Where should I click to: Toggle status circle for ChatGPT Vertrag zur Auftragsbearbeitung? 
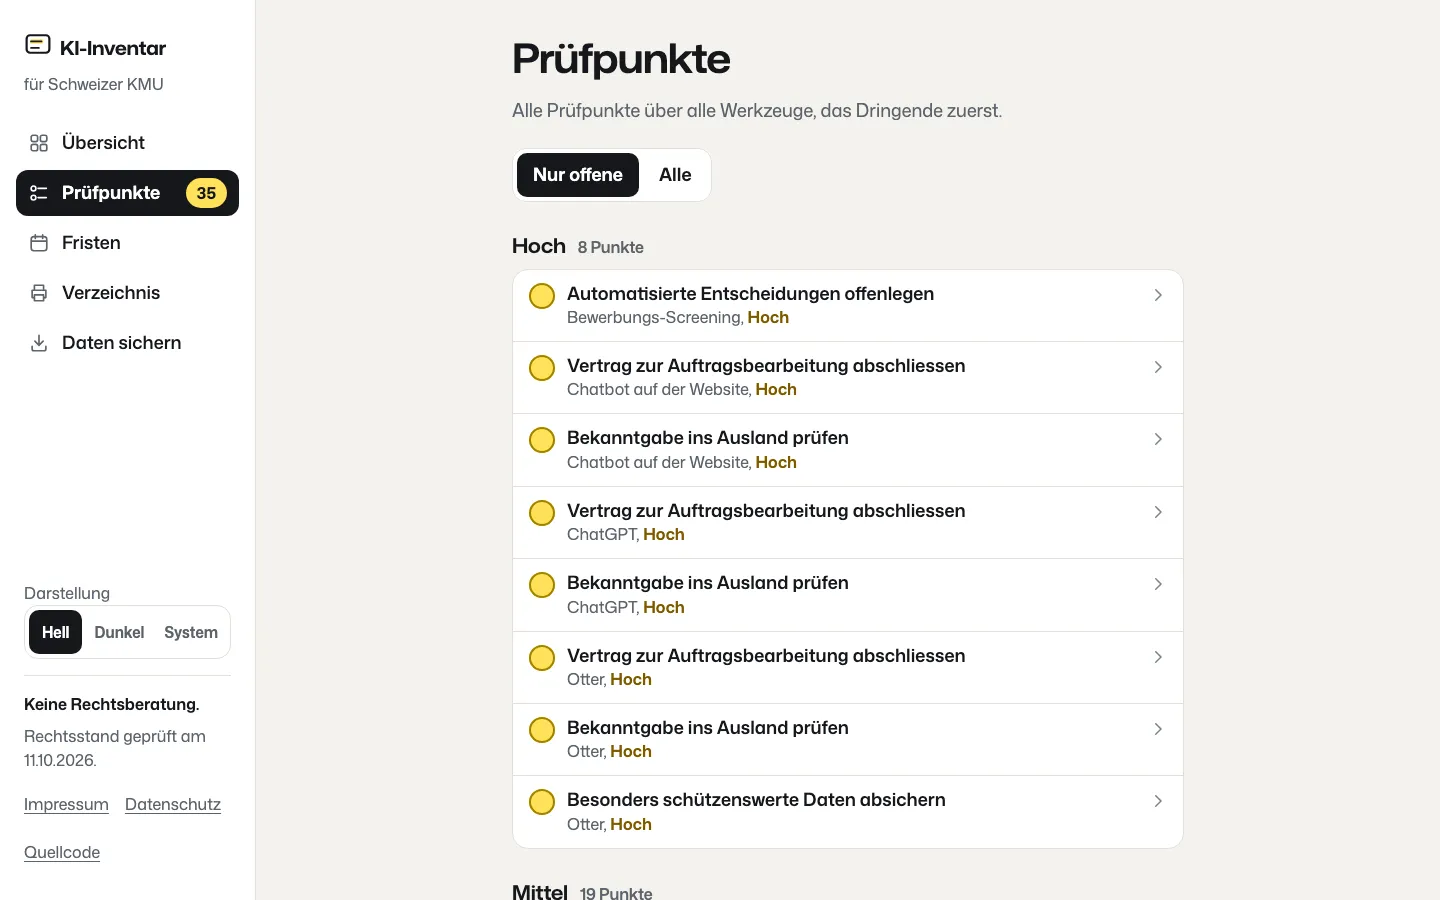pos(542,513)
